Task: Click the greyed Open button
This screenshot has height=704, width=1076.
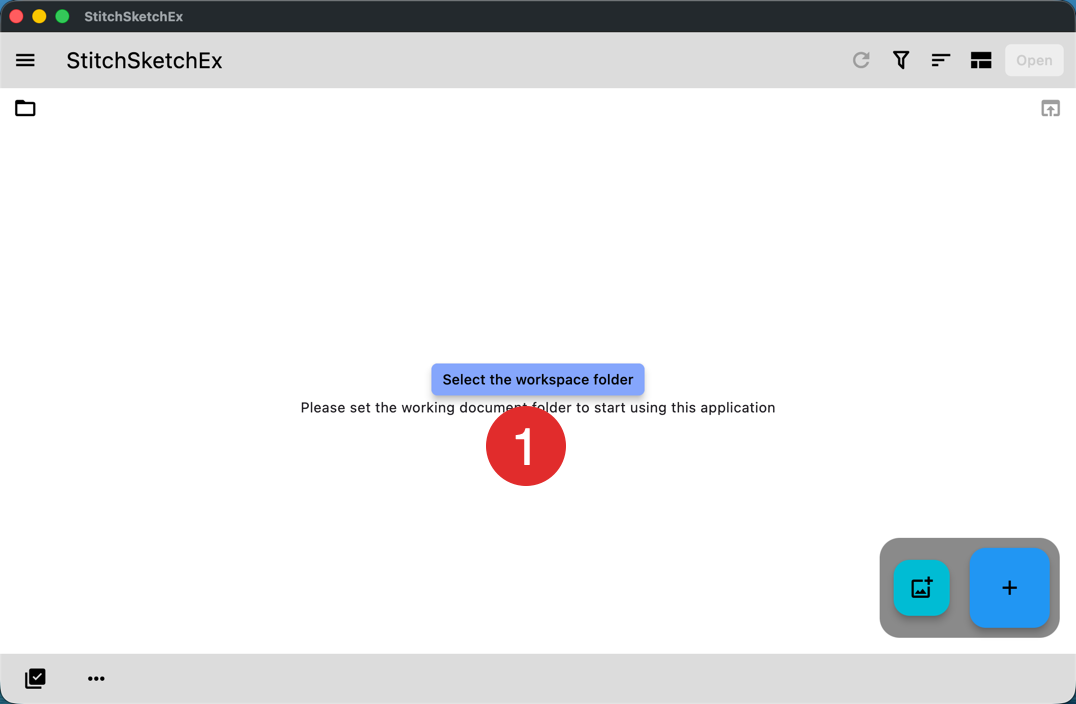Action: point(1034,60)
